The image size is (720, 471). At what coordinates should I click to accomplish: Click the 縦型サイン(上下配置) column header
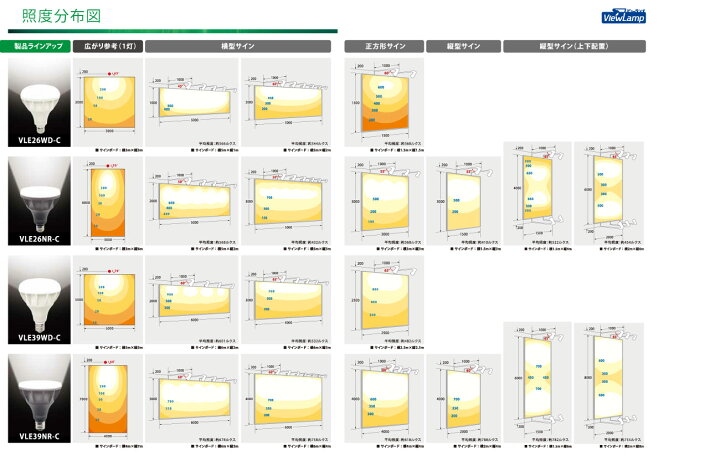[574, 46]
